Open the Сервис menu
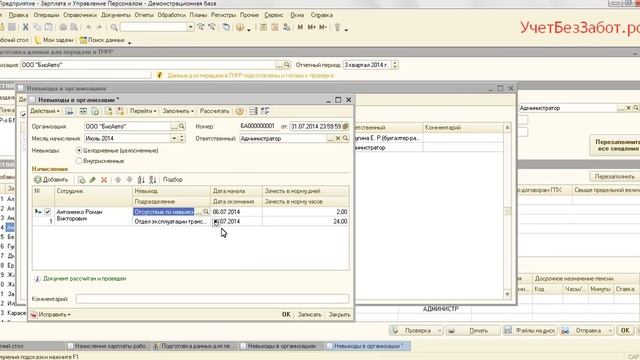The width and height of the screenshot is (640, 360). click(x=273, y=15)
